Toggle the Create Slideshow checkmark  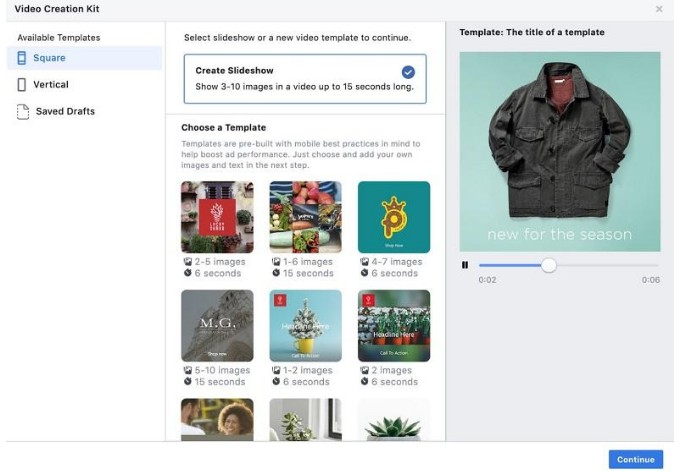408,72
